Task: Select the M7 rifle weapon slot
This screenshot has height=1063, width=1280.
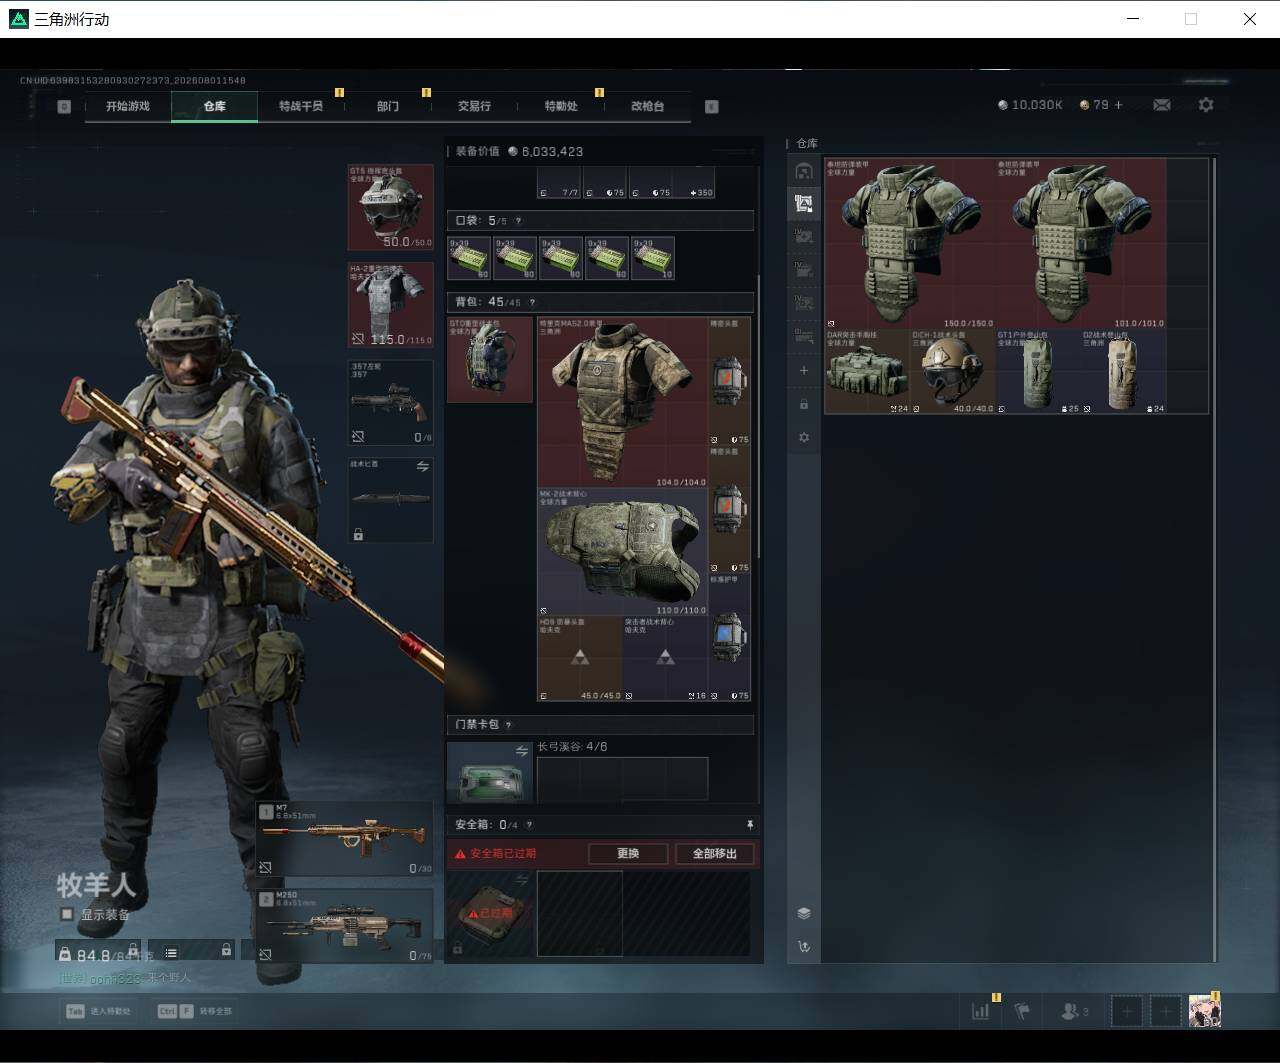Action: tap(345, 838)
